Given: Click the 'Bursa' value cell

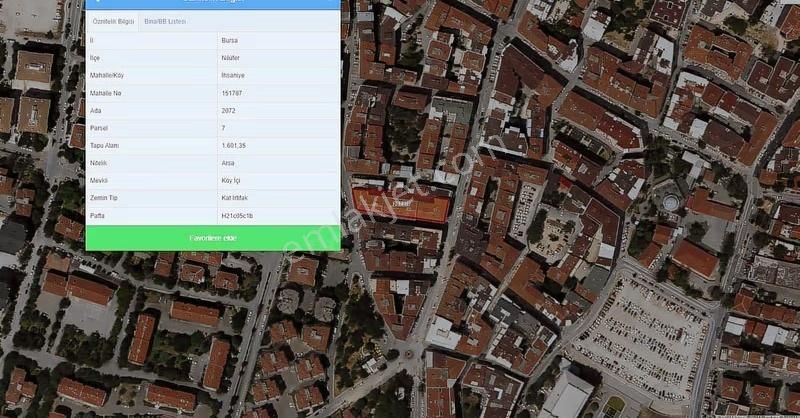Looking at the screenshot, I should pyautogui.click(x=229, y=40).
